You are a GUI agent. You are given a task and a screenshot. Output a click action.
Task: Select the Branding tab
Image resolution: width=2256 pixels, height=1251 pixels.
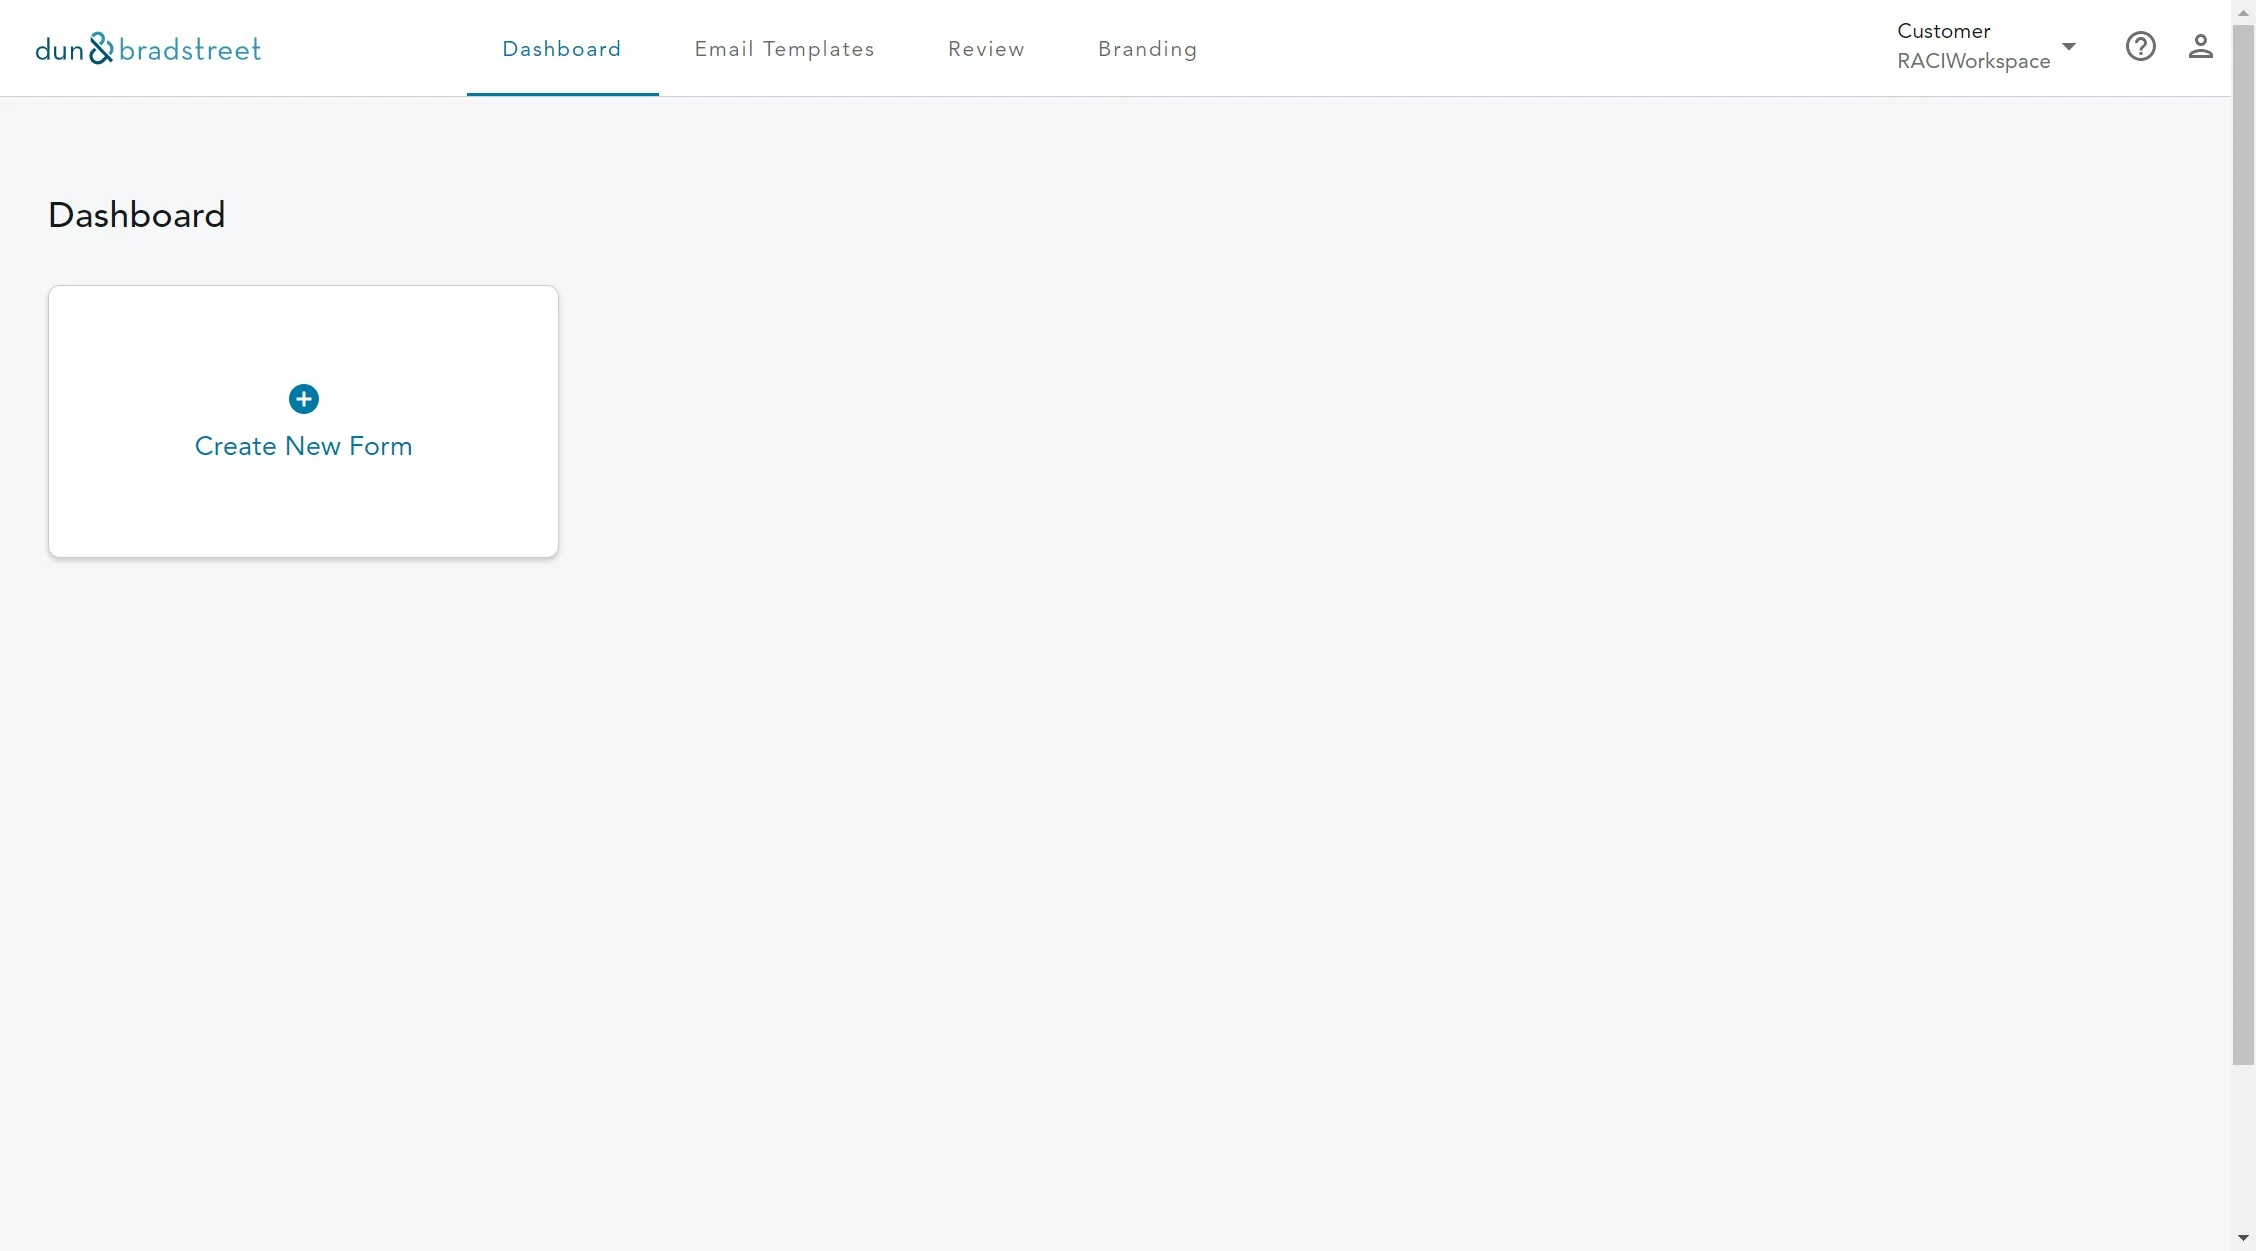click(x=1147, y=49)
